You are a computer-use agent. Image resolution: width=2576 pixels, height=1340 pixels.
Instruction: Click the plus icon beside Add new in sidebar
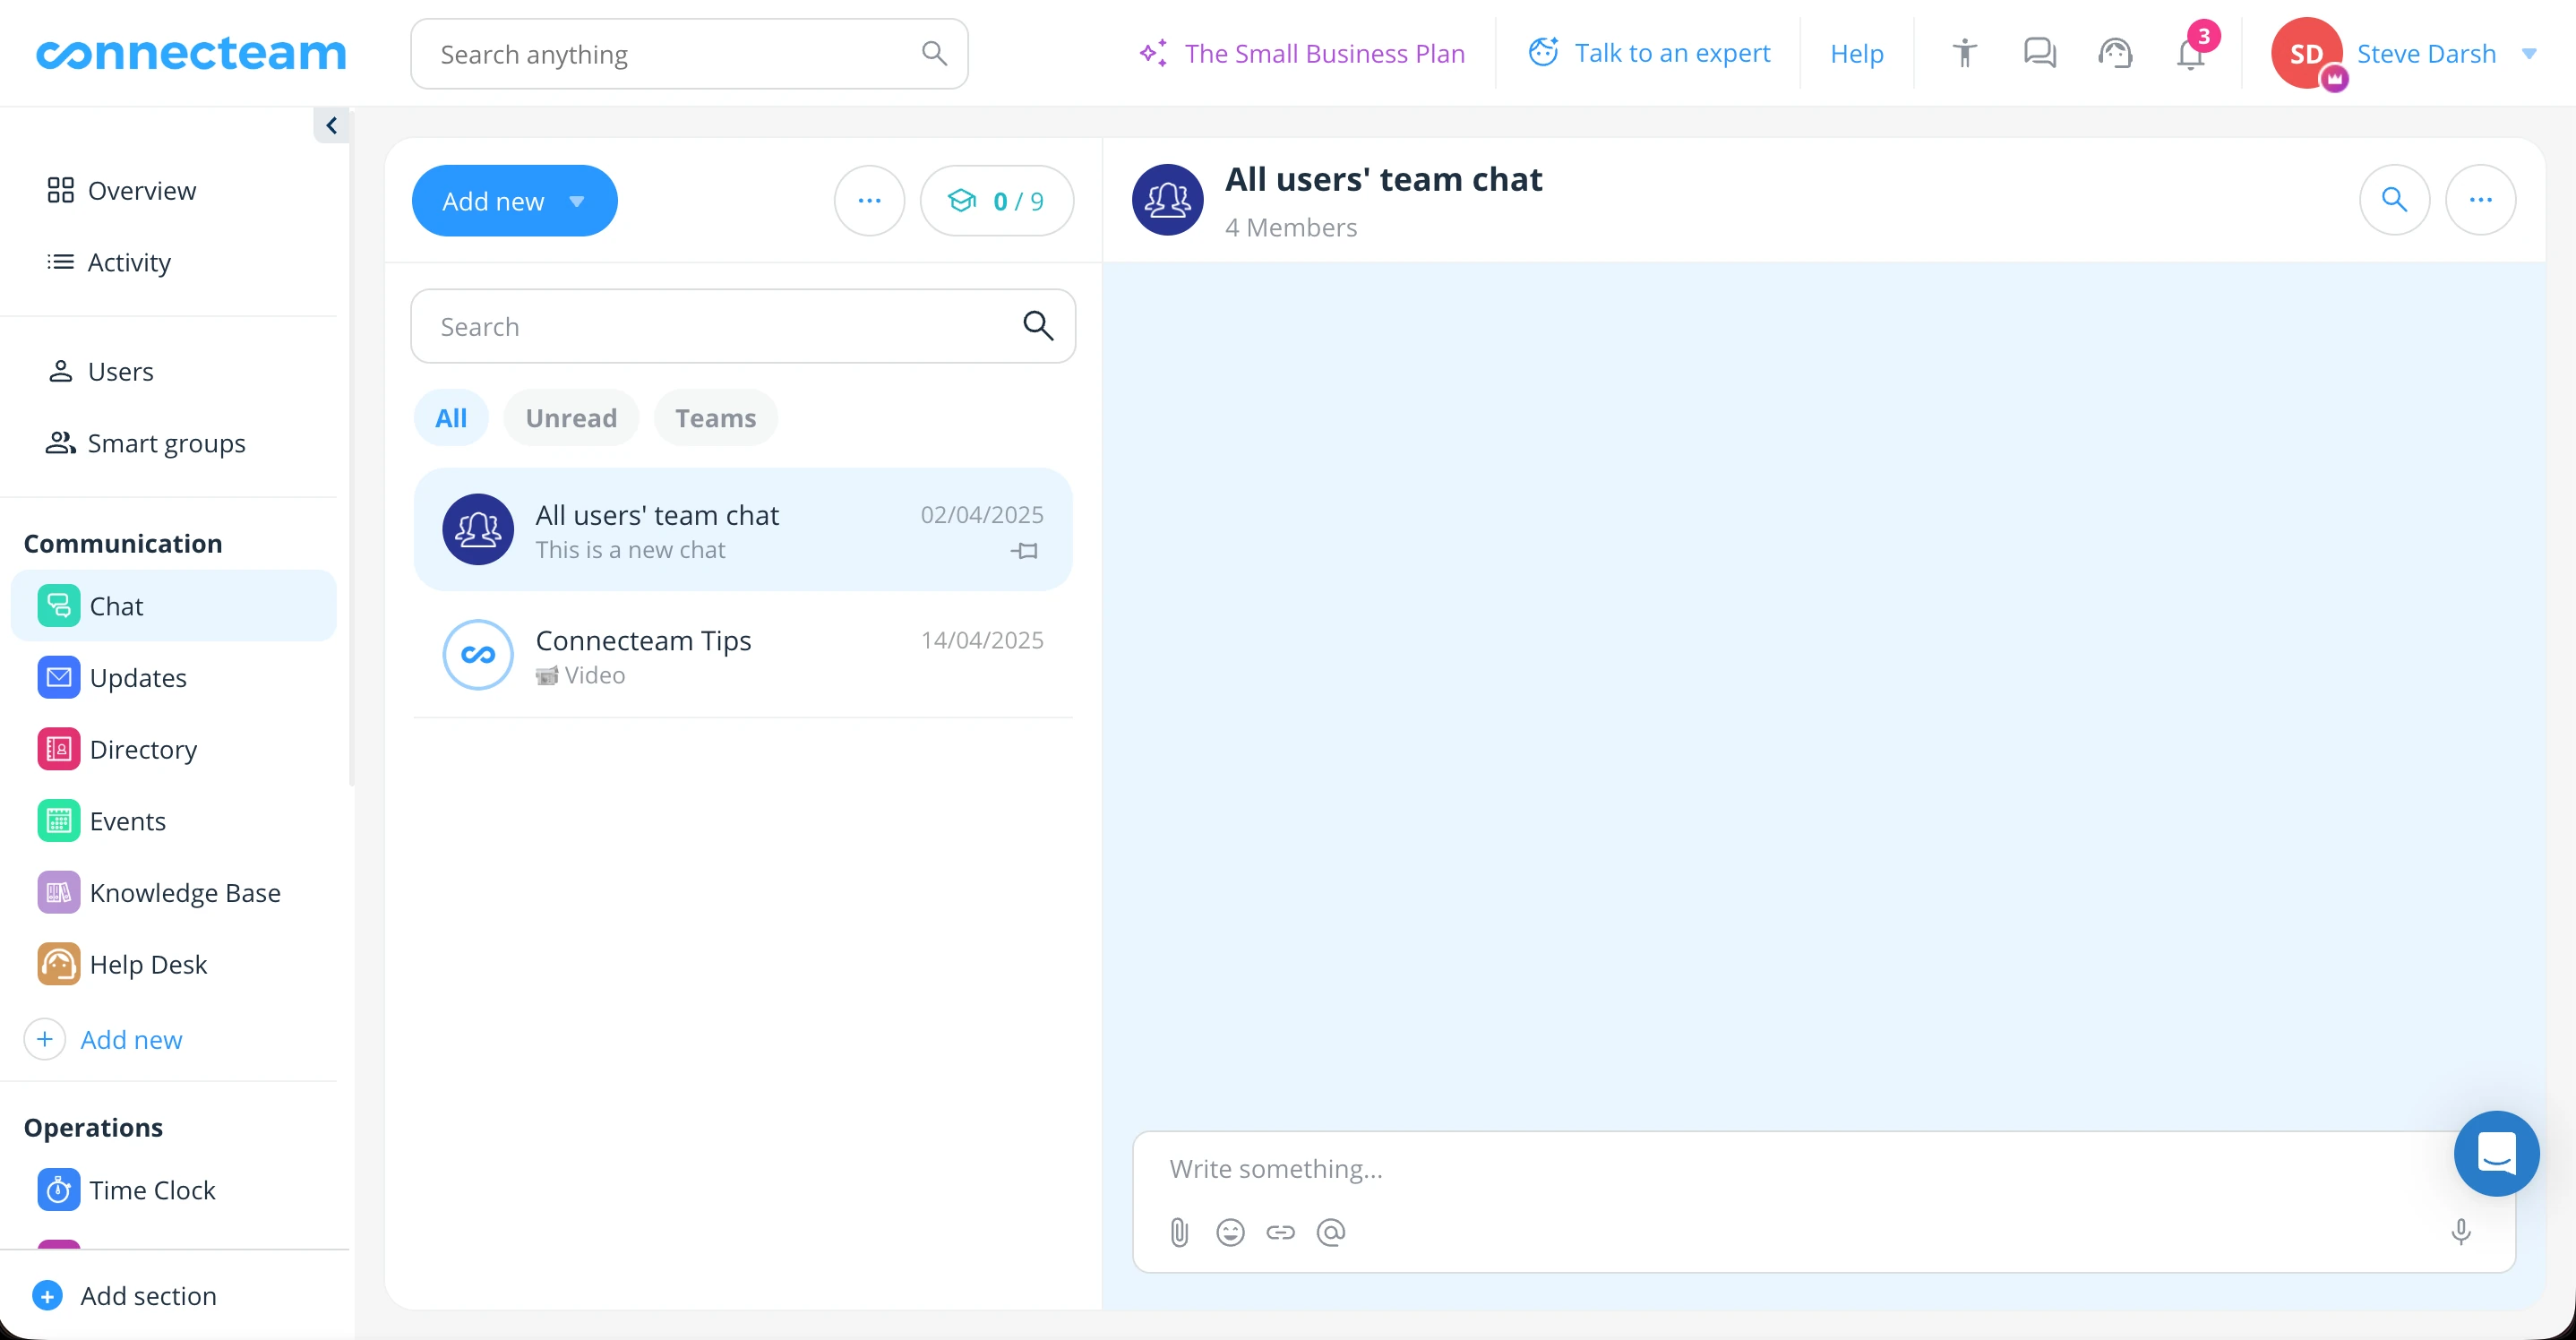(45, 1040)
